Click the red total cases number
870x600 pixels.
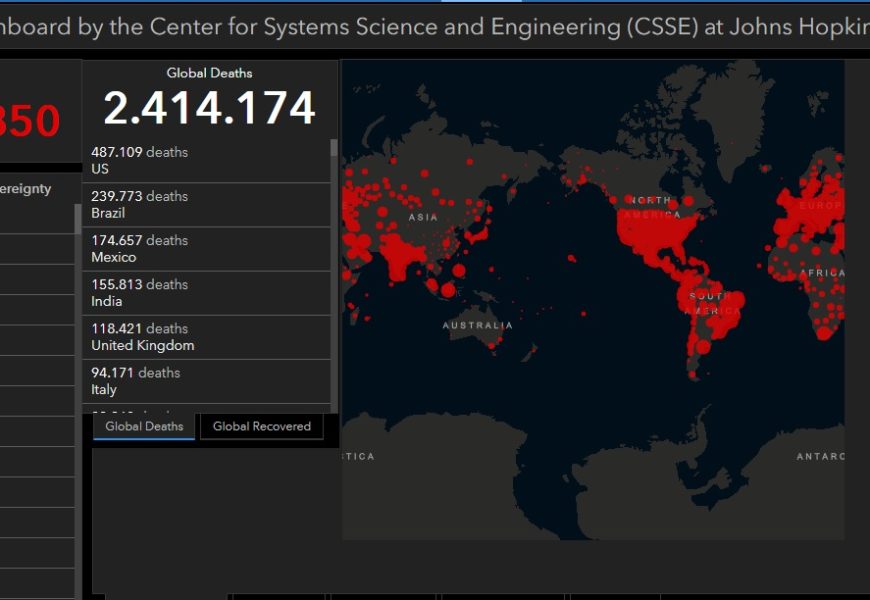click(x=30, y=122)
